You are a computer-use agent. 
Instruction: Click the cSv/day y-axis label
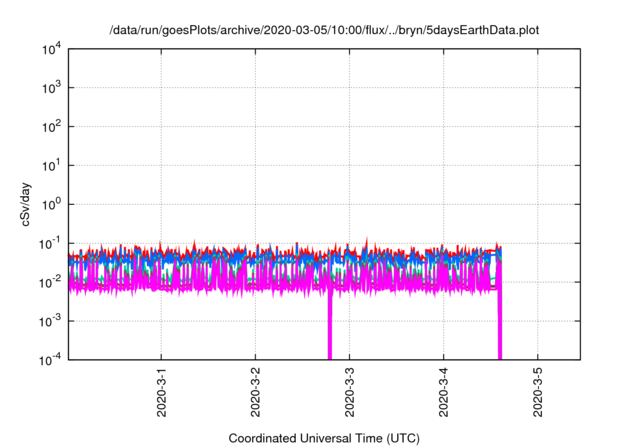coord(26,205)
